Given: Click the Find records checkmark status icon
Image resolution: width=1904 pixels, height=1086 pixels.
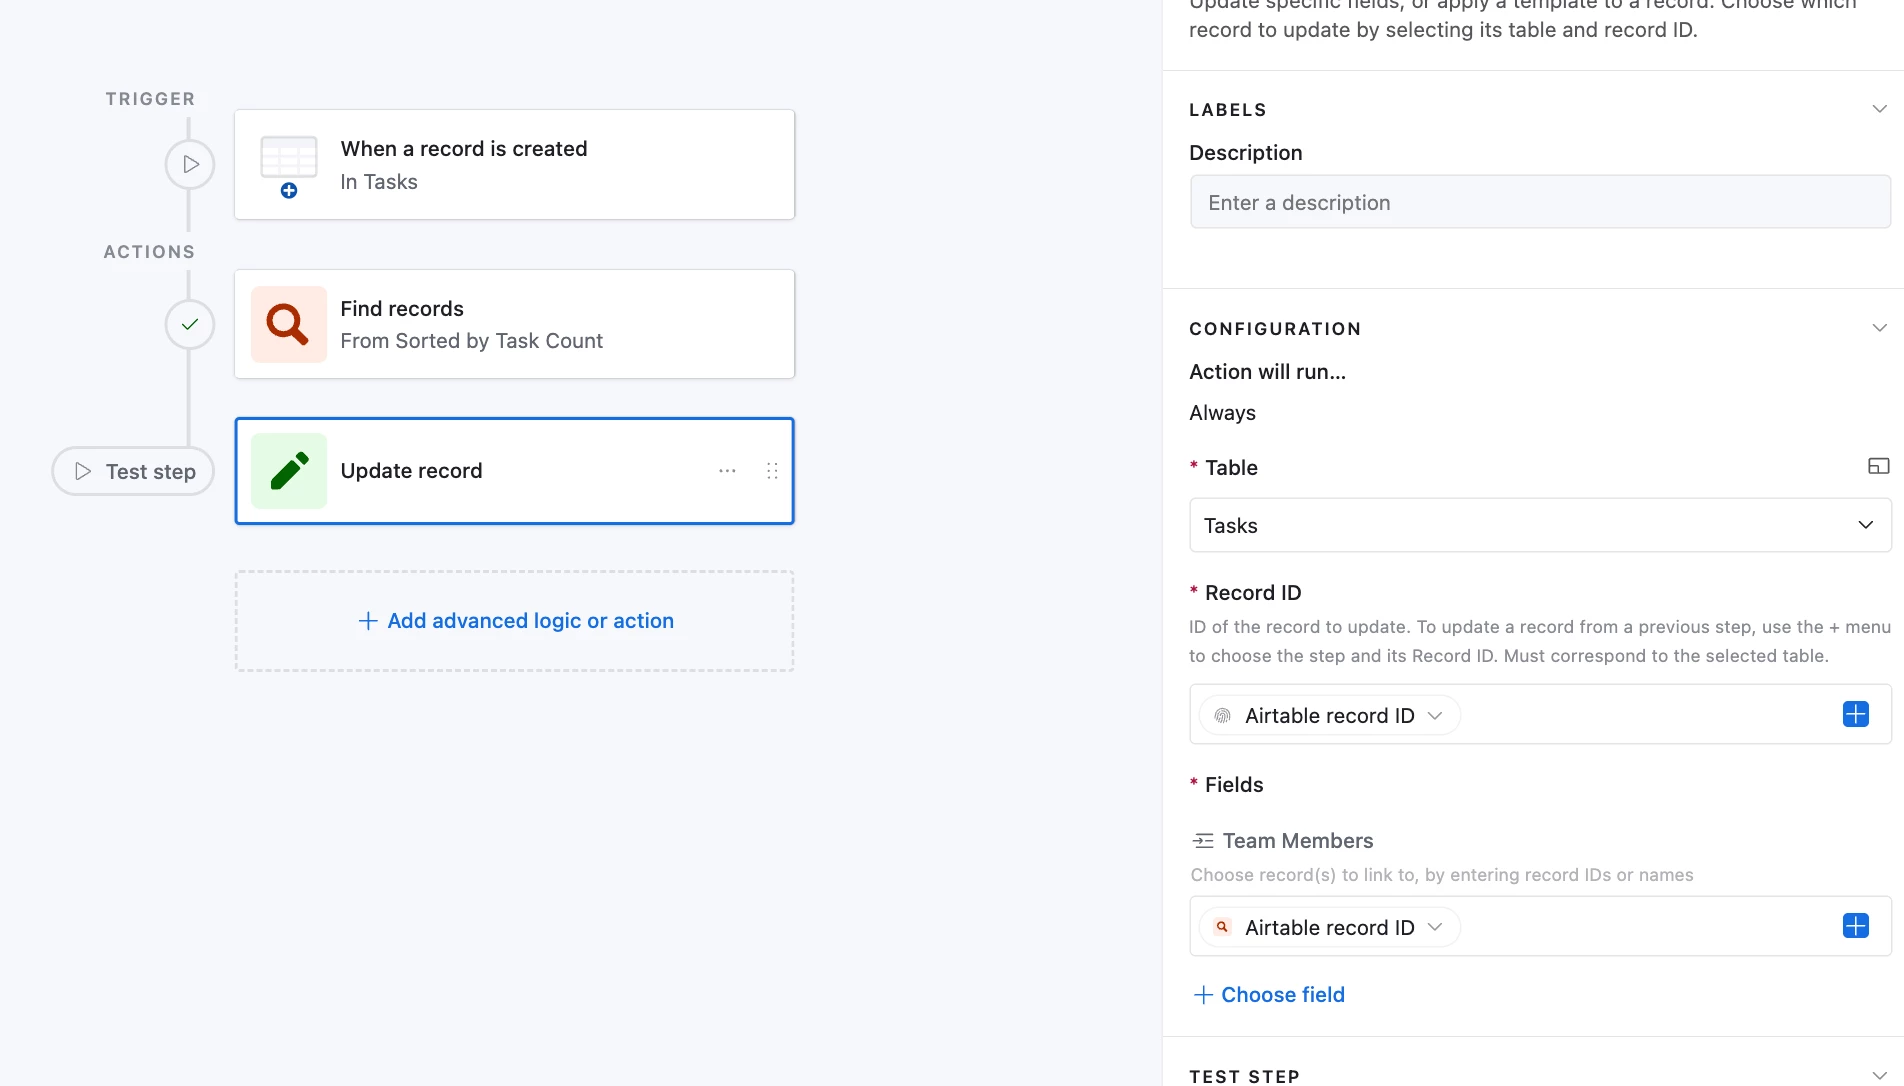Looking at the screenshot, I should (x=190, y=324).
